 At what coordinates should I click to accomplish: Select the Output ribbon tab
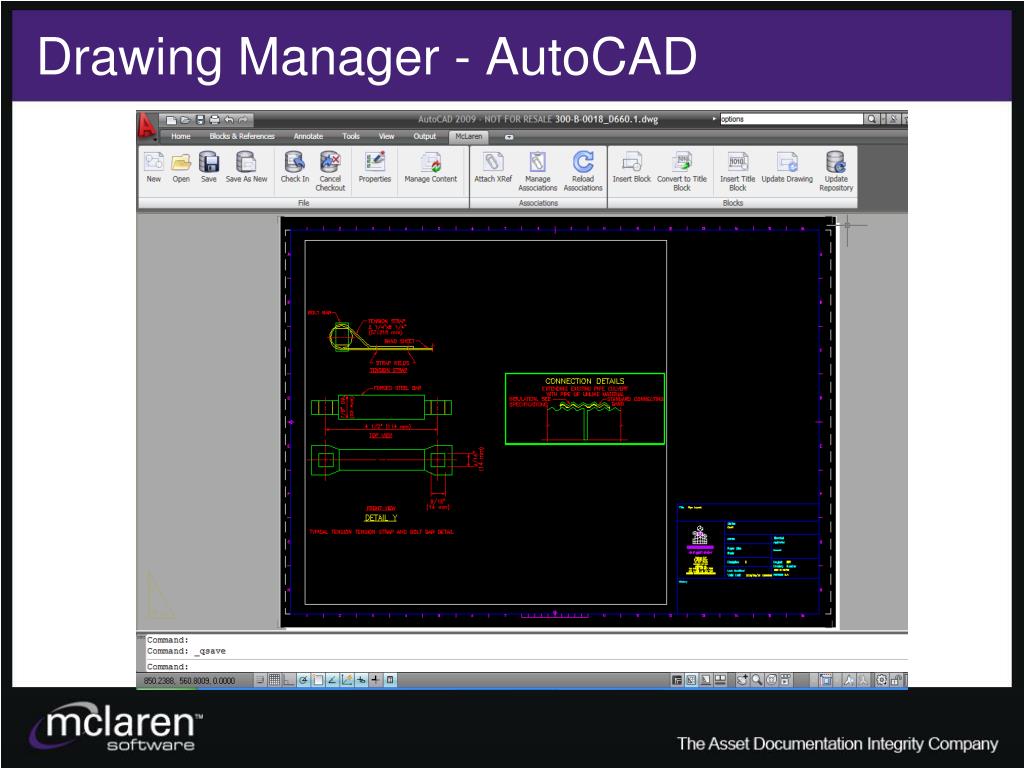pos(424,136)
